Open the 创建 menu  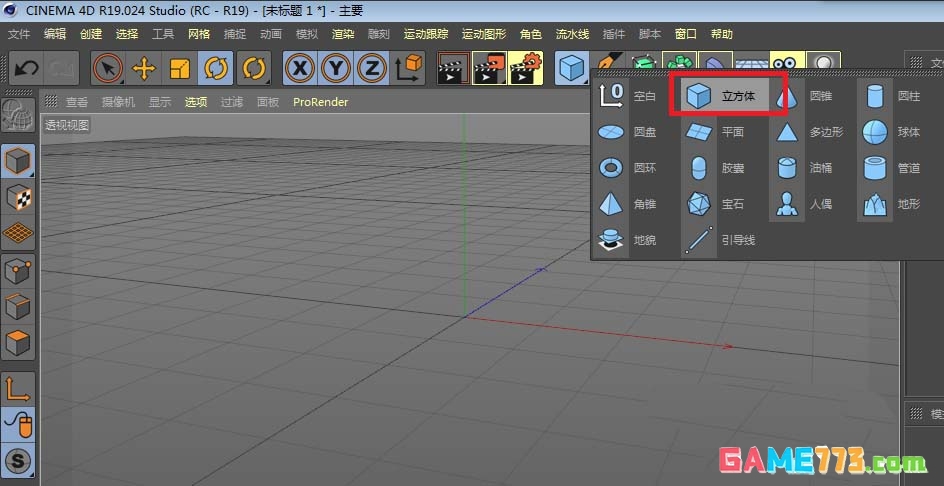coord(91,34)
